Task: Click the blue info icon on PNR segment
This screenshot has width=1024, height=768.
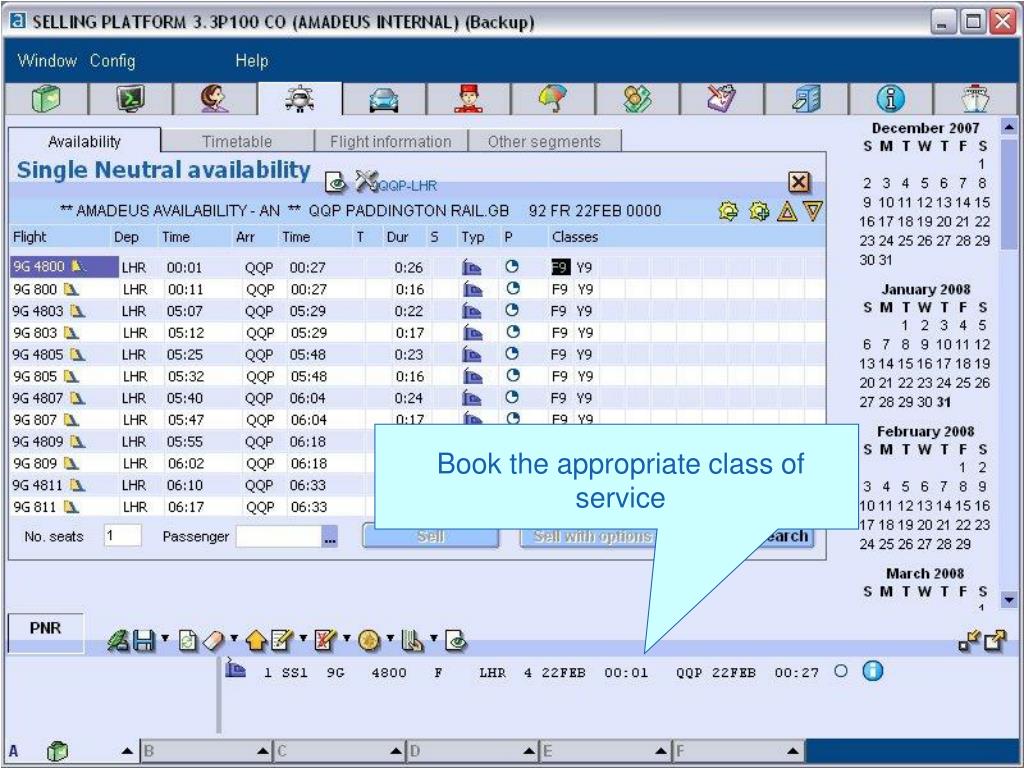Action: [x=872, y=671]
